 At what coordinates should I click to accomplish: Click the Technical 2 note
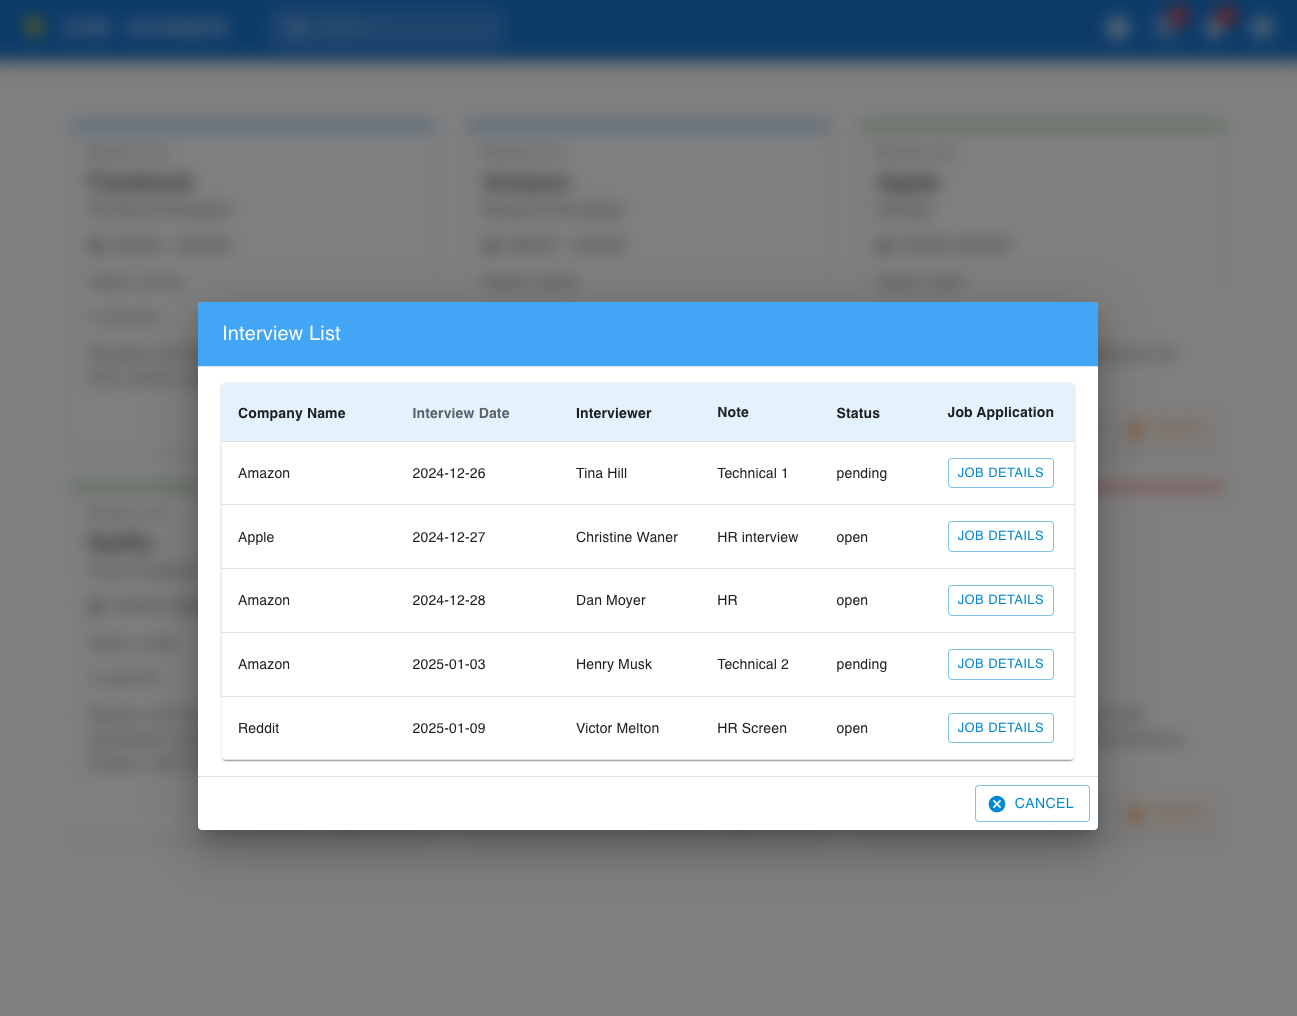click(x=753, y=664)
